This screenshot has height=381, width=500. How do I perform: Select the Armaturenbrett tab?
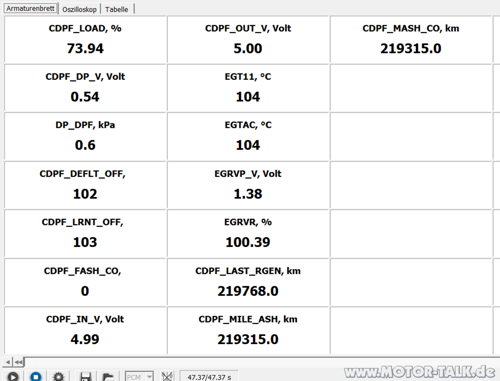[30, 9]
